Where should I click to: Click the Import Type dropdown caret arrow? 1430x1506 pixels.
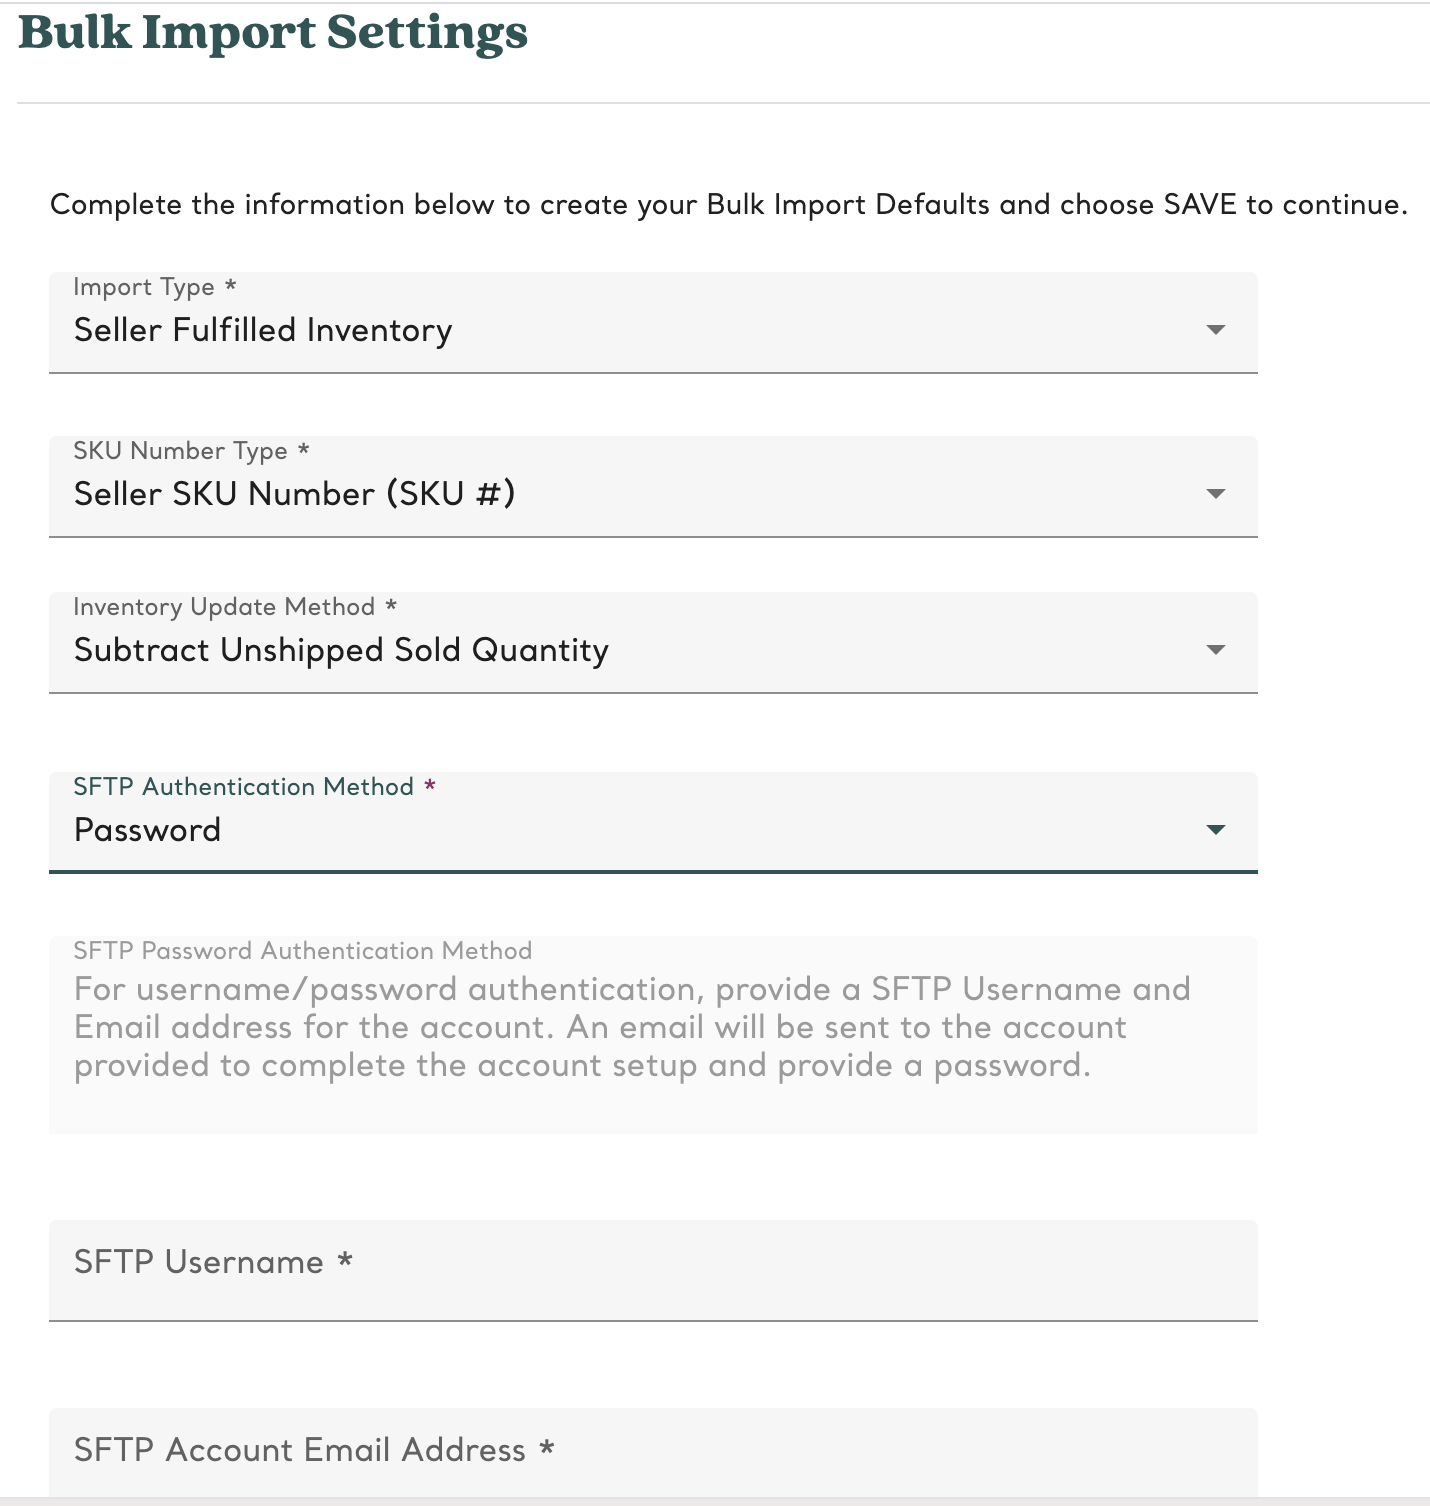point(1216,329)
